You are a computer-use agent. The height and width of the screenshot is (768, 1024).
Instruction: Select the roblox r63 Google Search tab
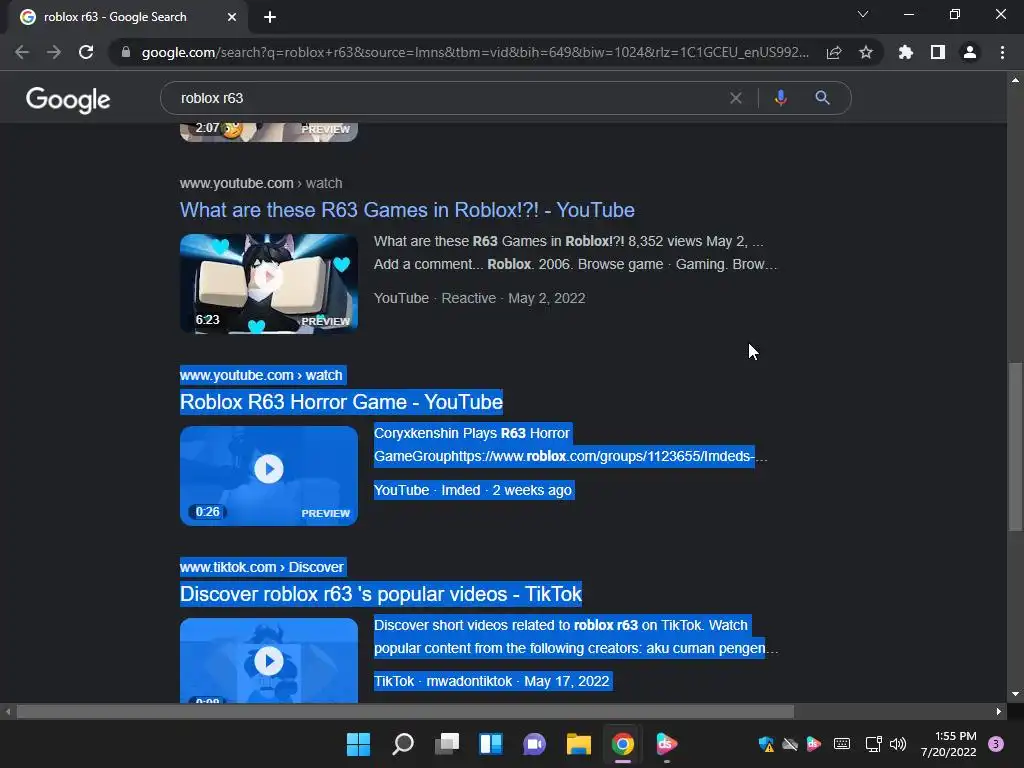pos(127,17)
